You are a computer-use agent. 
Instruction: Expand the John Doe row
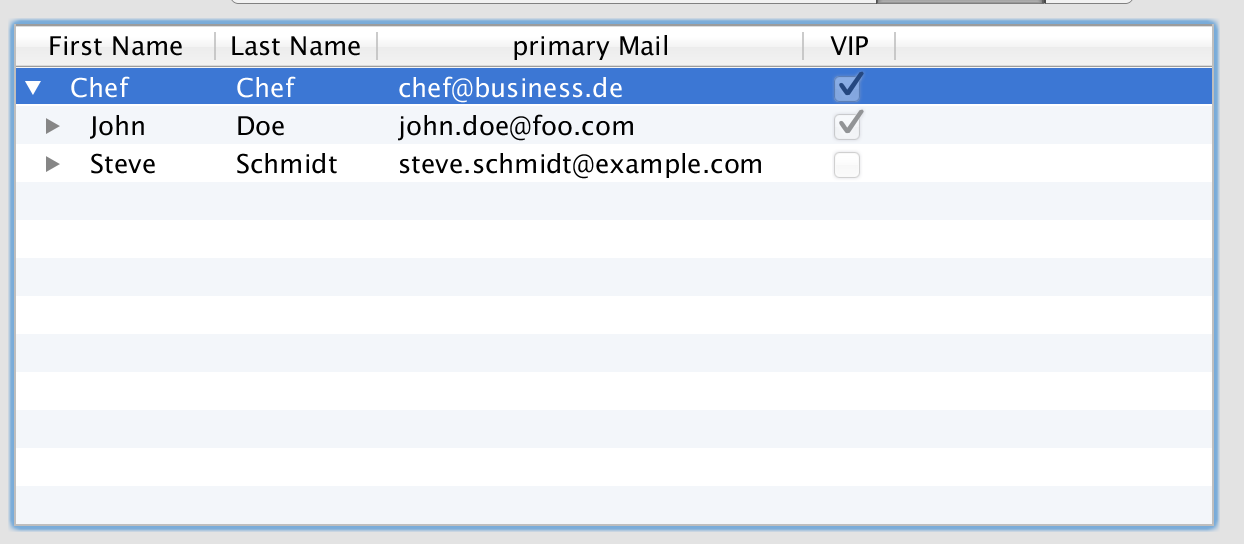point(53,127)
